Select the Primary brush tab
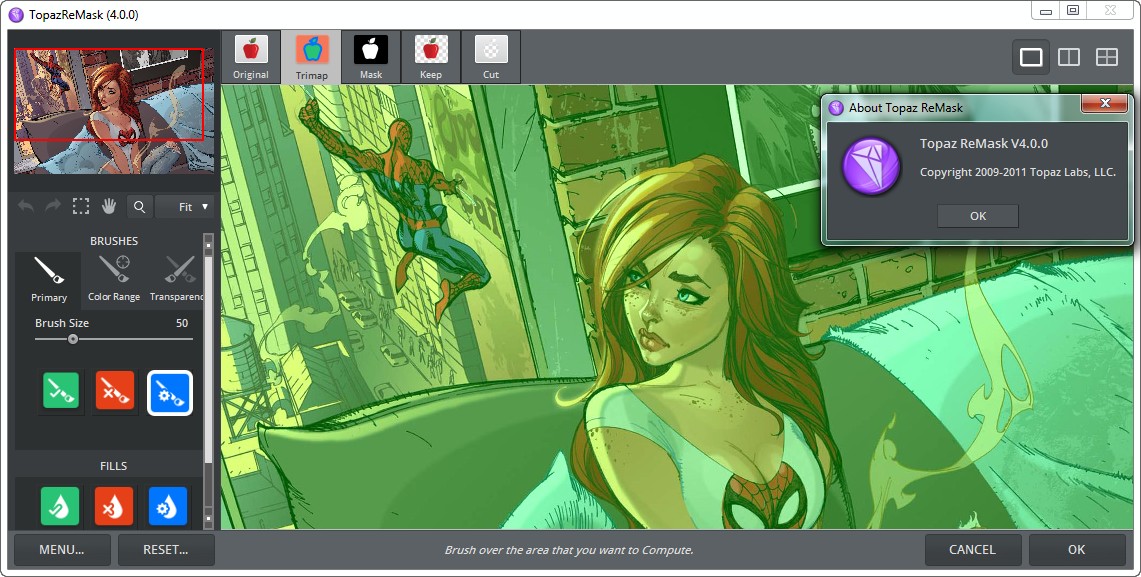Image resolution: width=1141 pixels, height=577 pixels. point(49,279)
